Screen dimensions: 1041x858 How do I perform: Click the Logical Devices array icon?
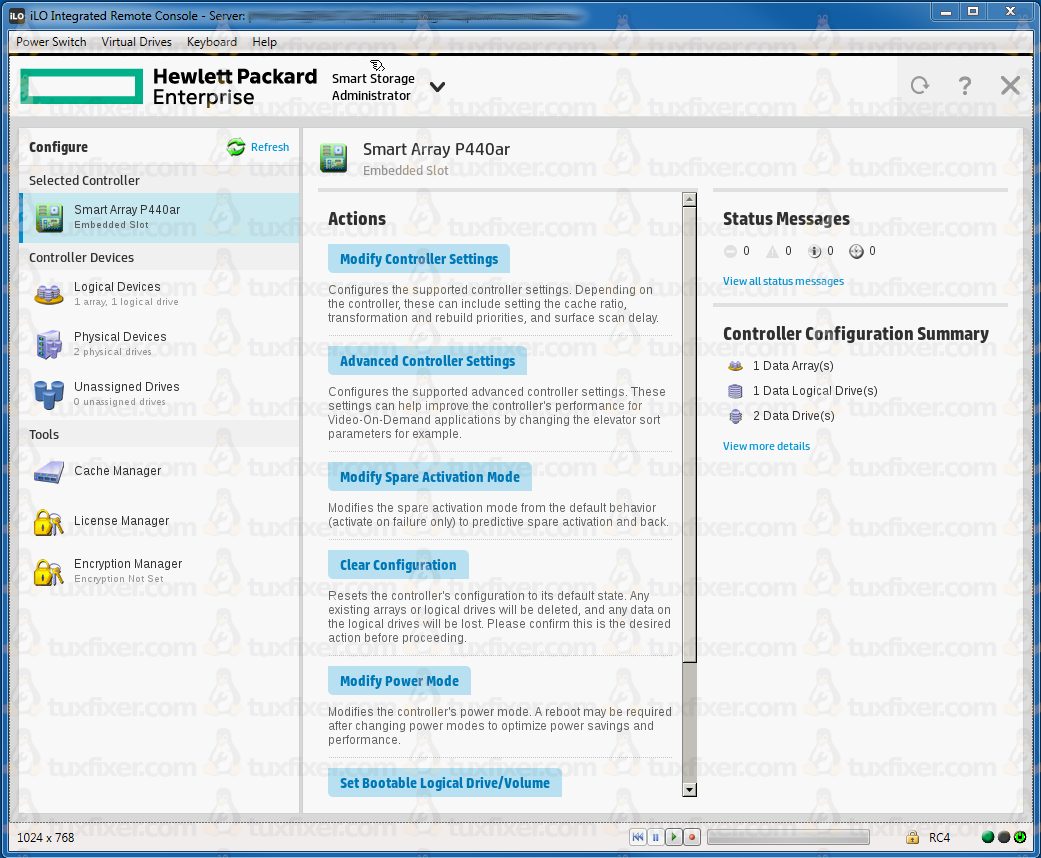[49, 294]
